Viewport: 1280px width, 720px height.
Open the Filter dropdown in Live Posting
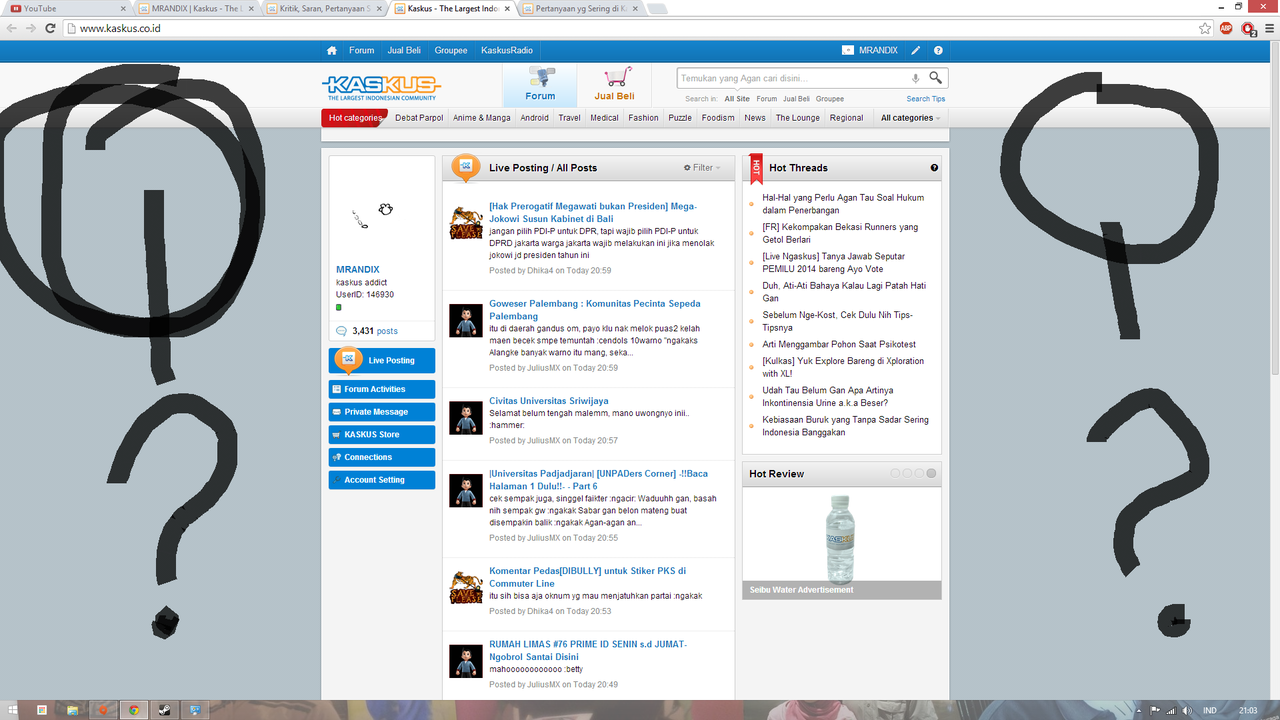tap(702, 168)
